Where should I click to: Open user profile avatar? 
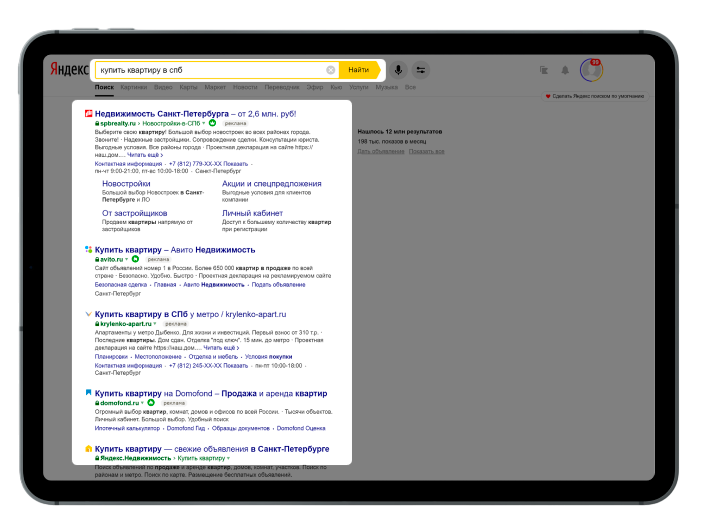(591, 70)
